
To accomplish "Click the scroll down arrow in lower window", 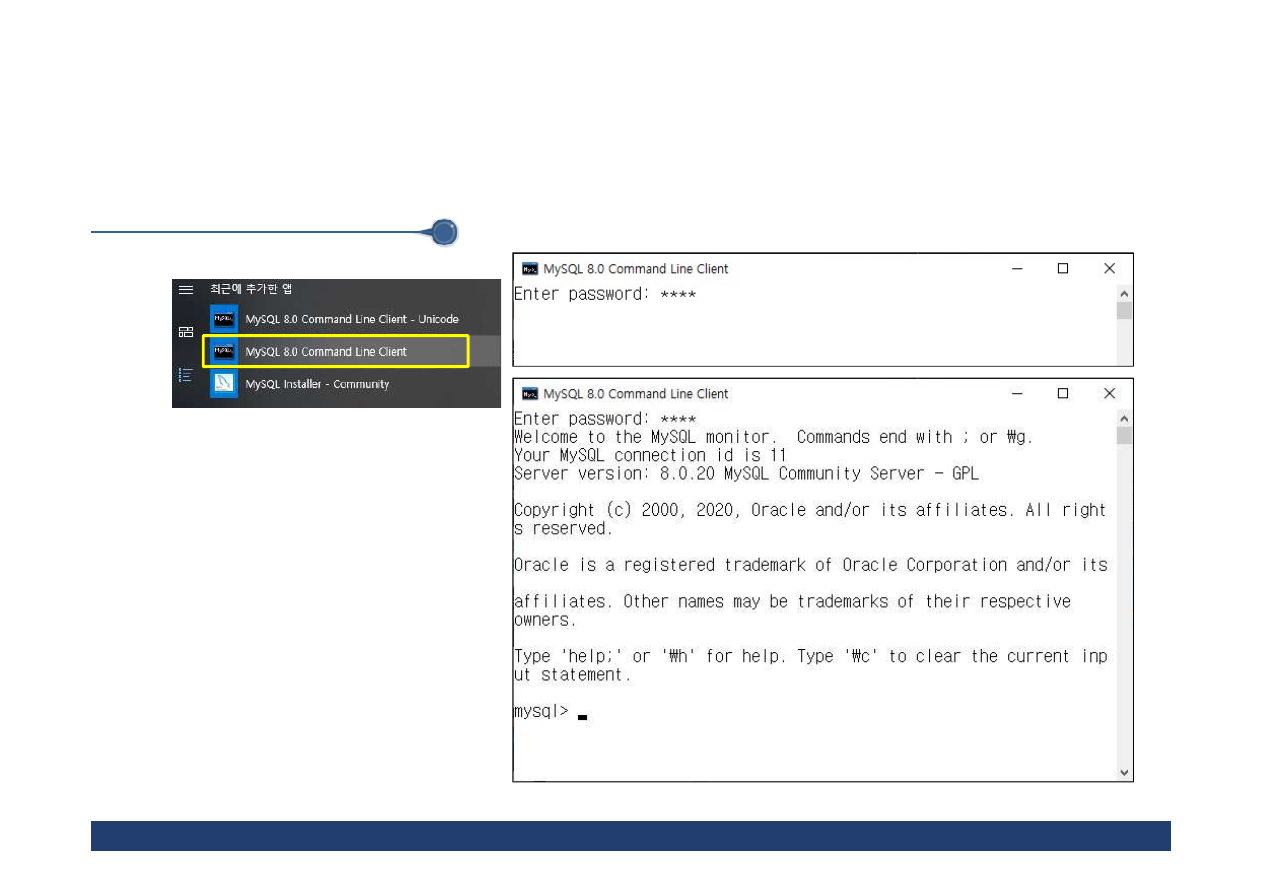I will [1124, 772].
